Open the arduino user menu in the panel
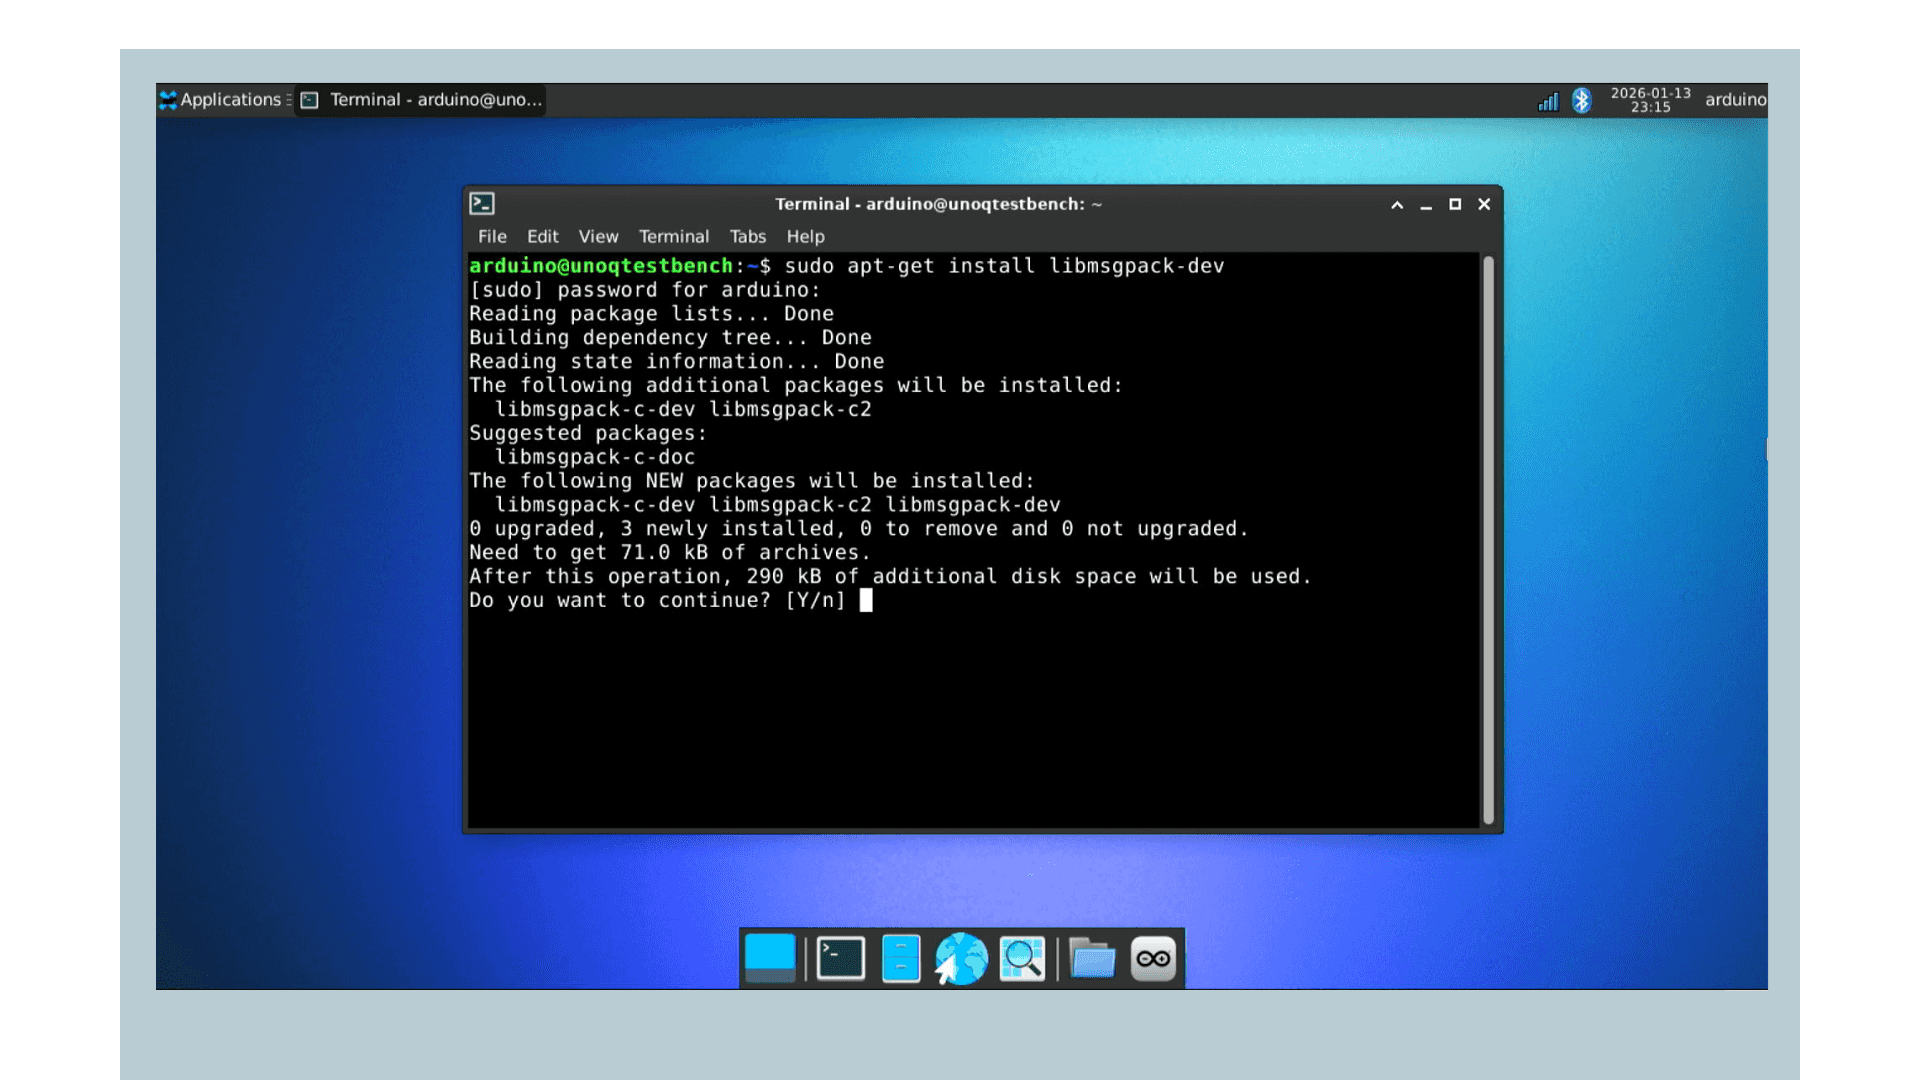This screenshot has height=1080, width=1920. pyautogui.click(x=1735, y=100)
